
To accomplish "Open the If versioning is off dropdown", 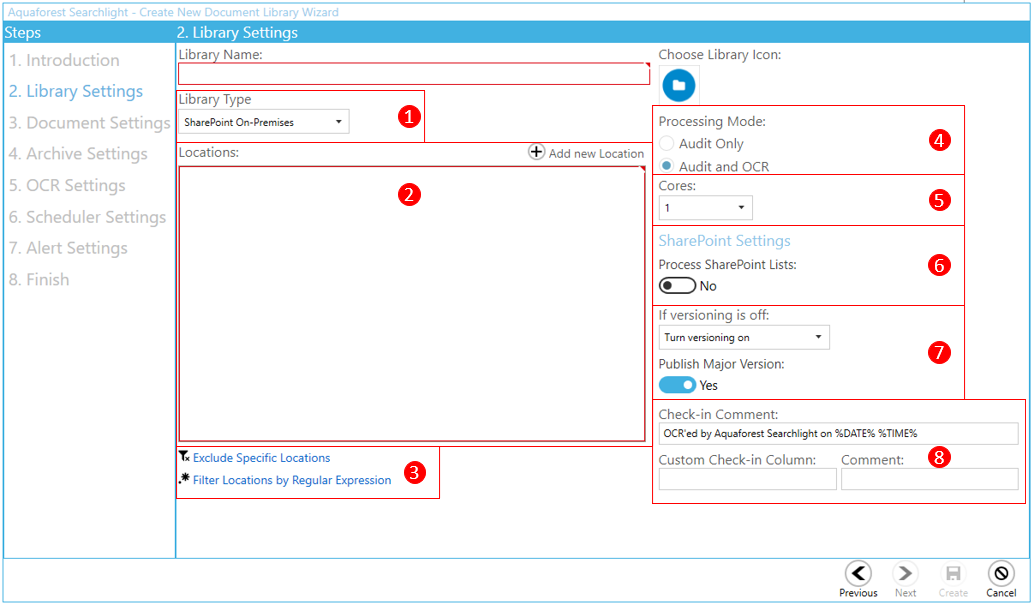I will coord(743,337).
